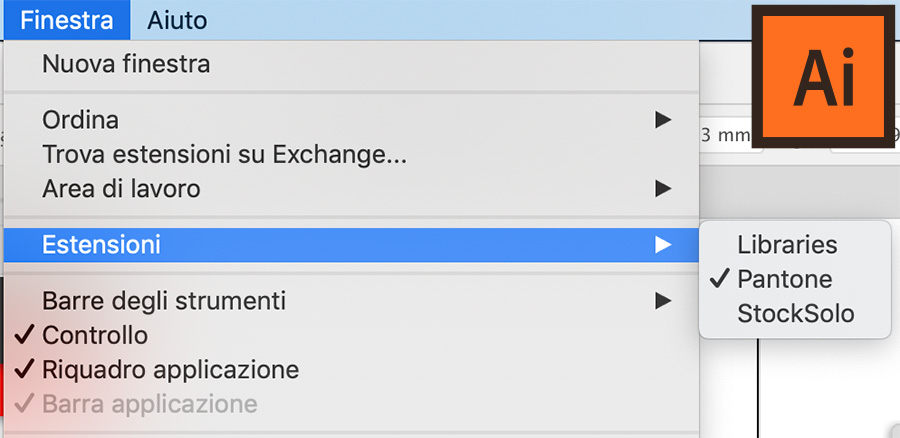The width and height of the screenshot is (900, 438).
Task: Open Trova estensioni su Exchange link
Action: click(x=351, y=154)
